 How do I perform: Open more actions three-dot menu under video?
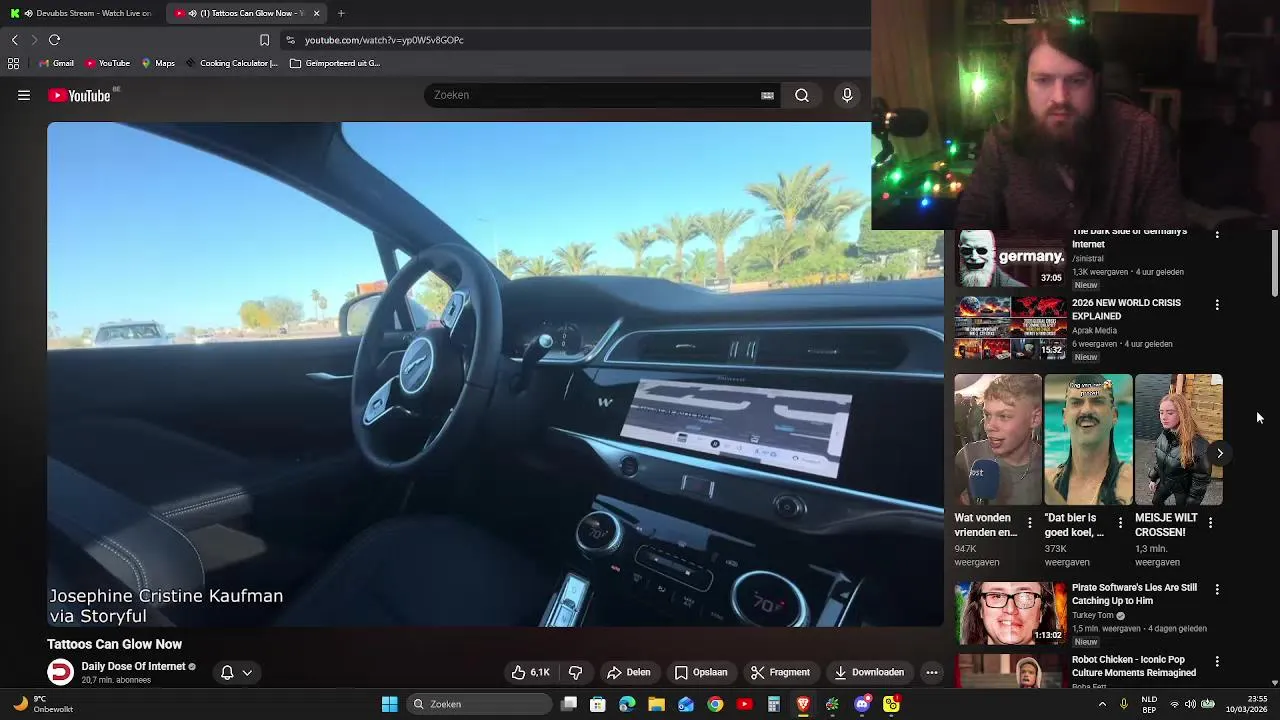coord(932,672)
